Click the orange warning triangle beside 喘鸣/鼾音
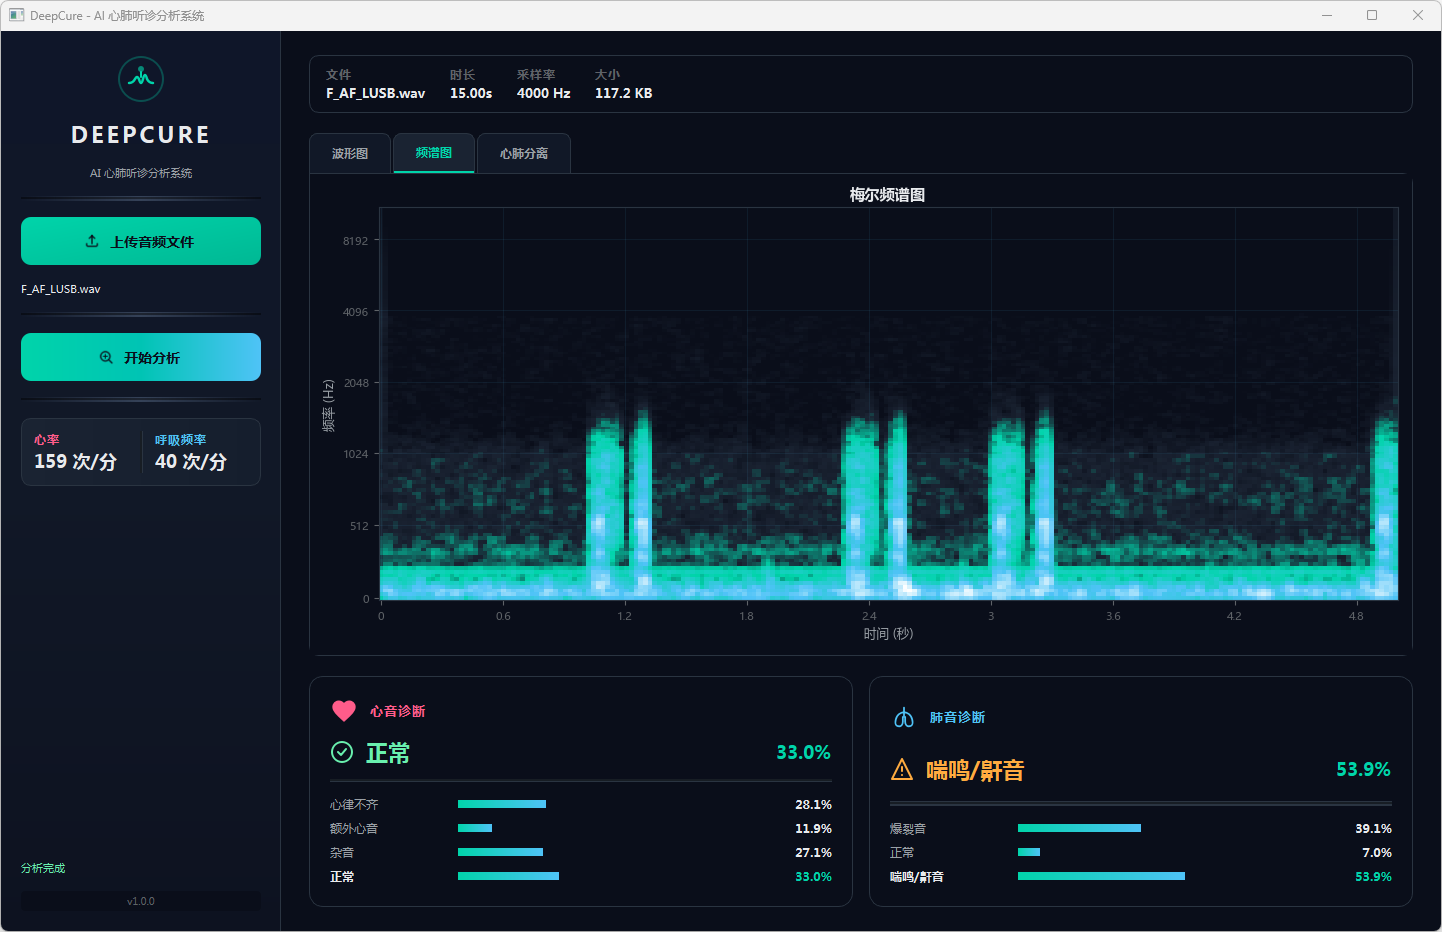The width and height of the screenshot is (1442, 932). coord(902,770)
